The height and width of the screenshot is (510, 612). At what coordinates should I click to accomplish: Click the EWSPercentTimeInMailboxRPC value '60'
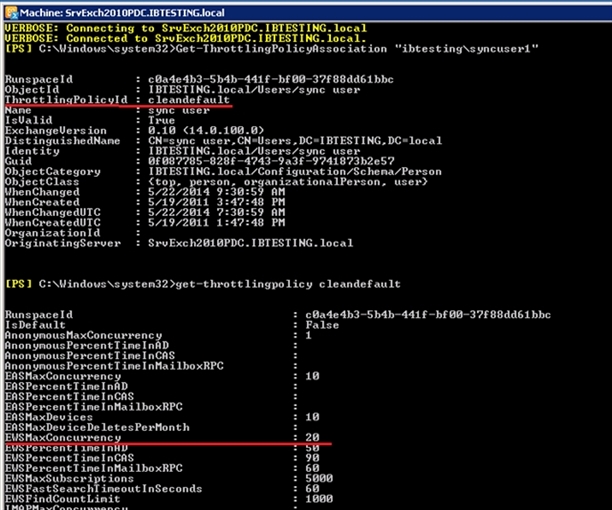pyautogui.click(x=312, y=468)
